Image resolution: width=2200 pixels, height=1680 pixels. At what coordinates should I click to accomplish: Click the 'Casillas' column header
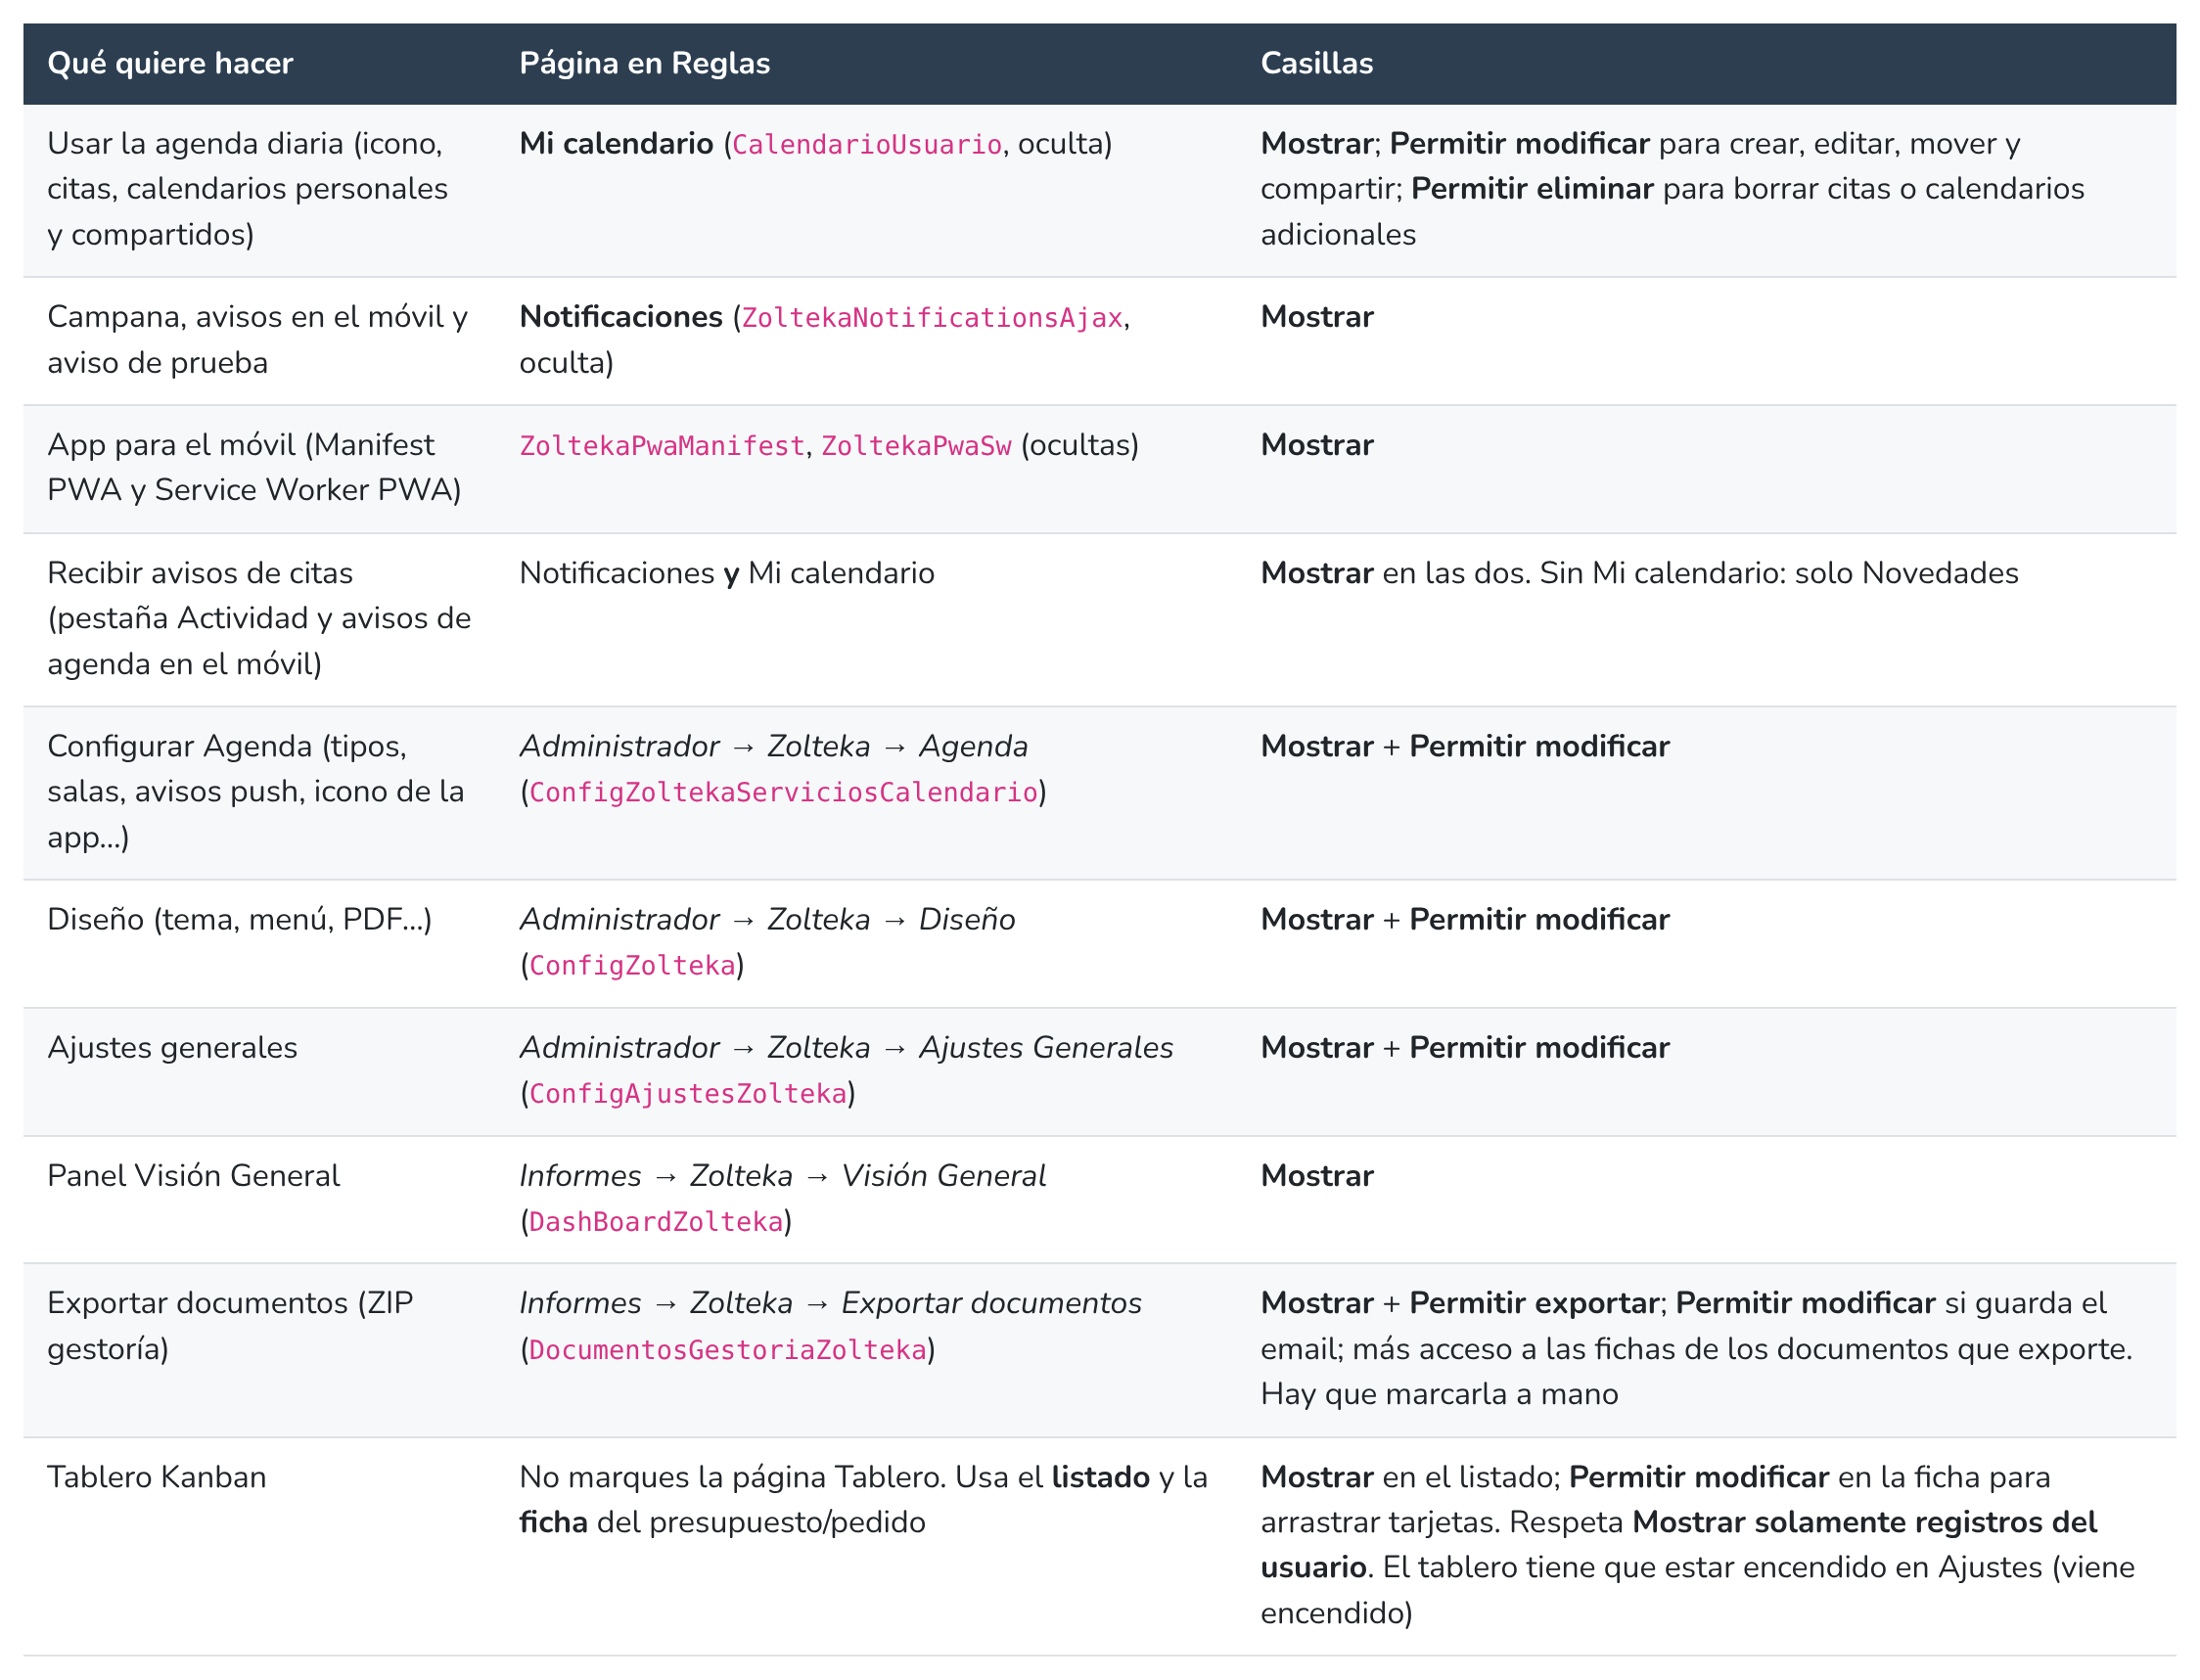pyautogui.click(x=1316, y=63)
